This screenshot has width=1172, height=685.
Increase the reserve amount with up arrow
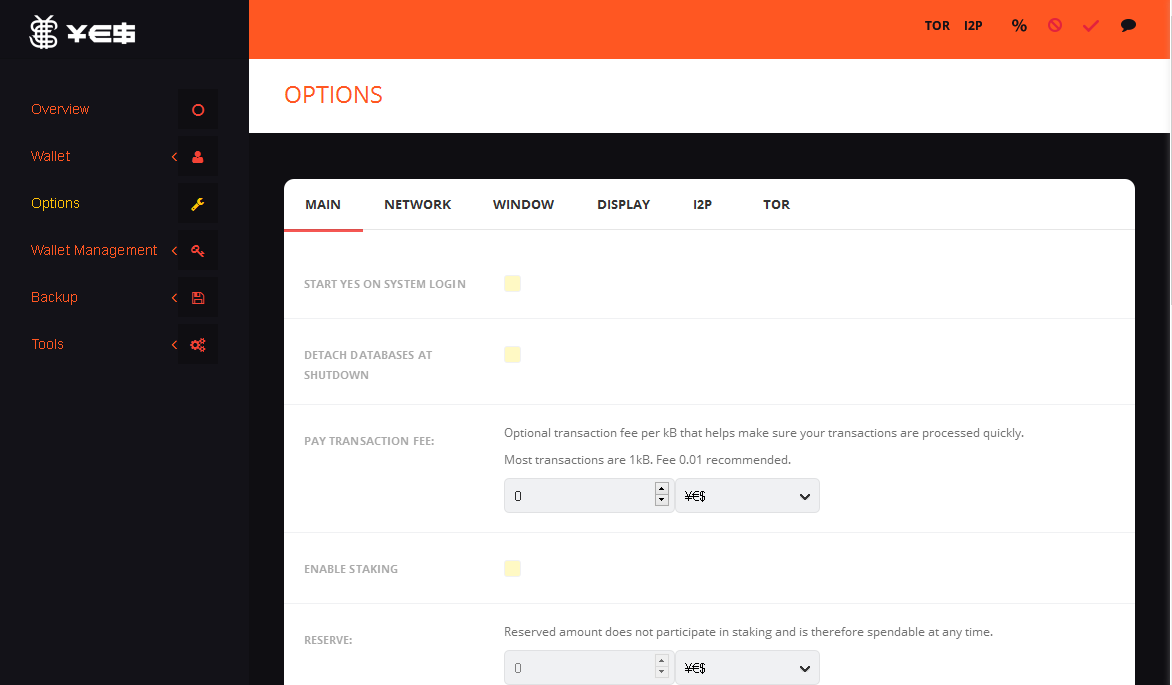661,661
